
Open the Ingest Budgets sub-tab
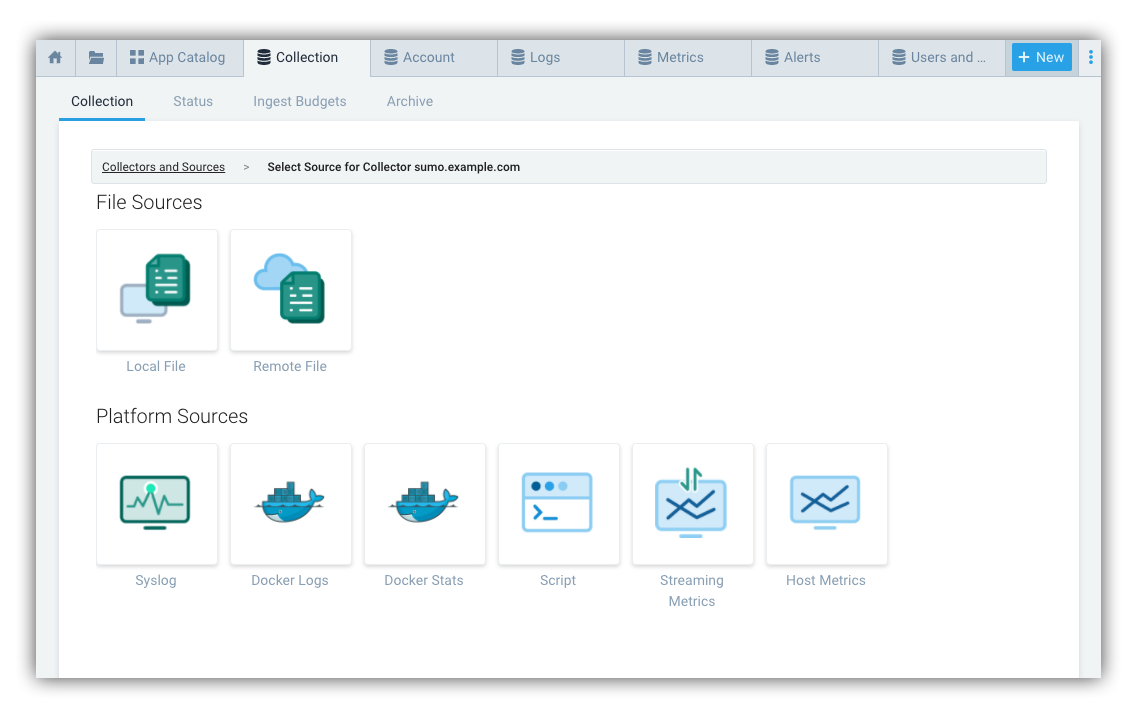[300, 101]
